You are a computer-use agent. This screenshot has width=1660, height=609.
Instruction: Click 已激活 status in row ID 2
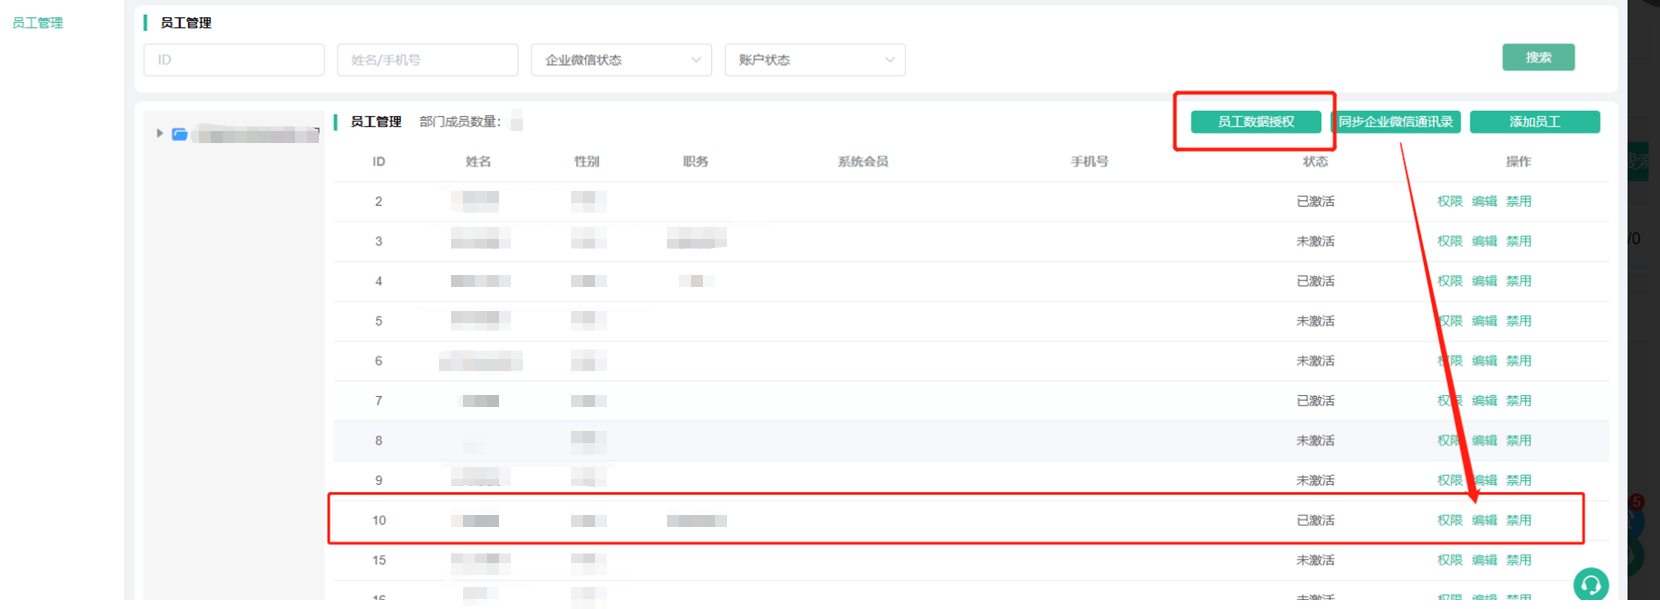pyautogui.click(x=1316, y=201)
